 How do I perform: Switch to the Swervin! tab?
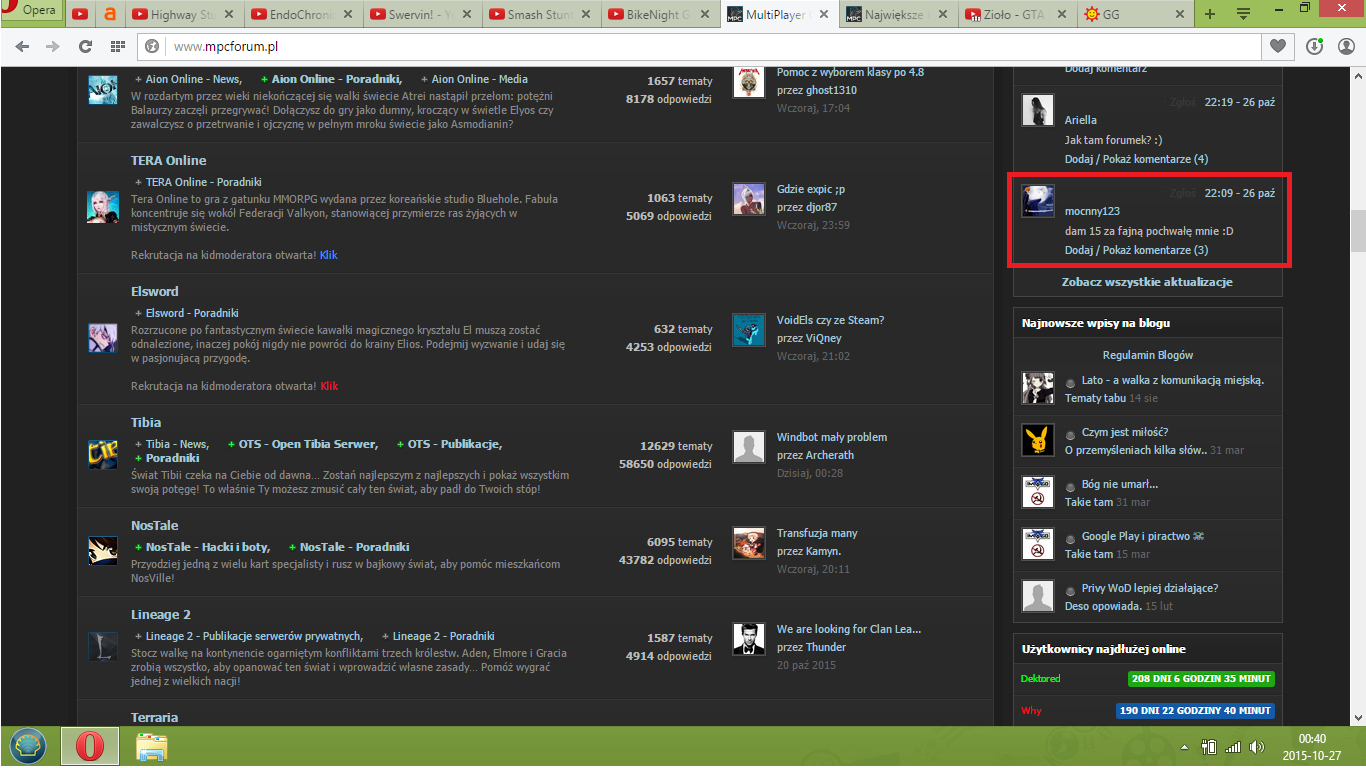pyautogui.click(x=420, y=14)
